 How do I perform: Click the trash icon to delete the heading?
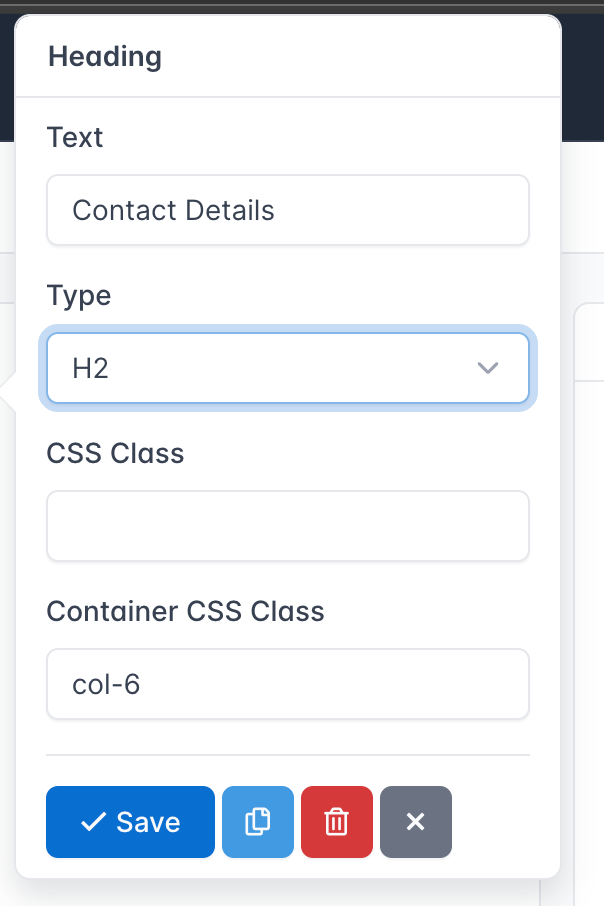coord(336,822)
